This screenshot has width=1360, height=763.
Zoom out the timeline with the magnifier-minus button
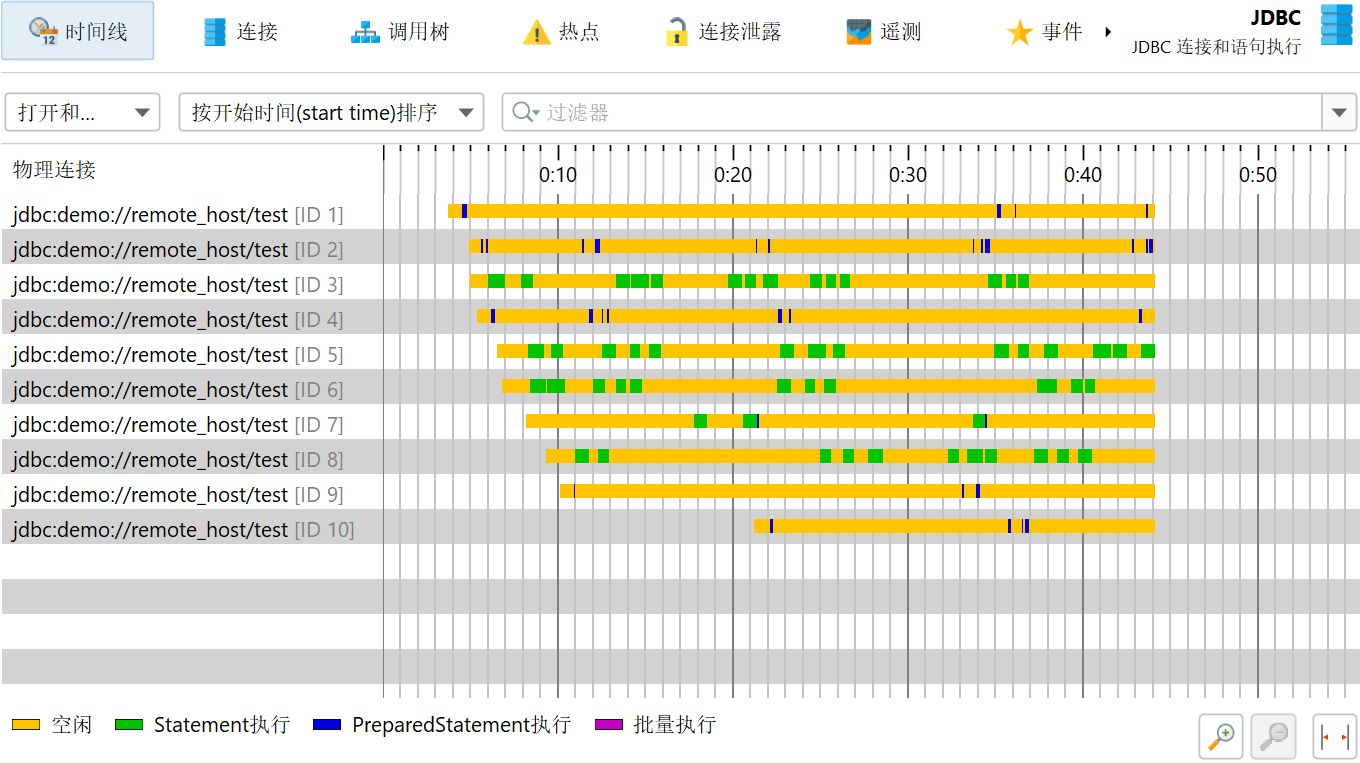pyautogui.click(x=1274, y=736)
